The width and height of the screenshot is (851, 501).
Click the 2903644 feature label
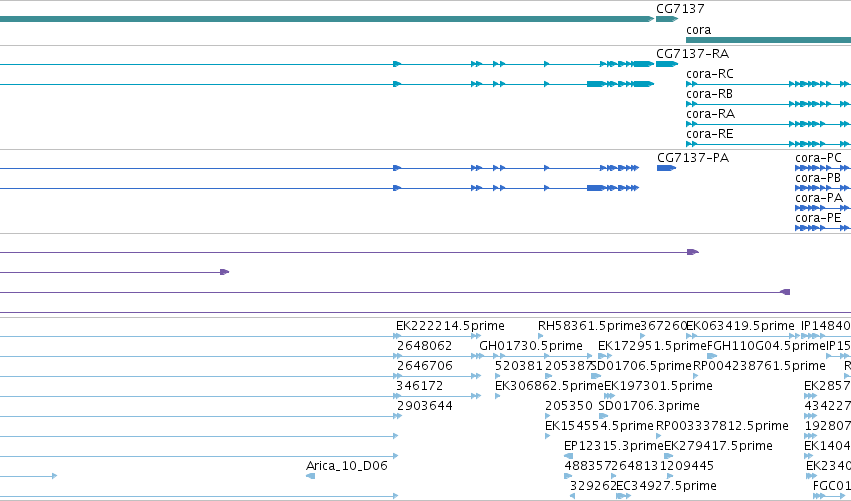coord(424,406)
